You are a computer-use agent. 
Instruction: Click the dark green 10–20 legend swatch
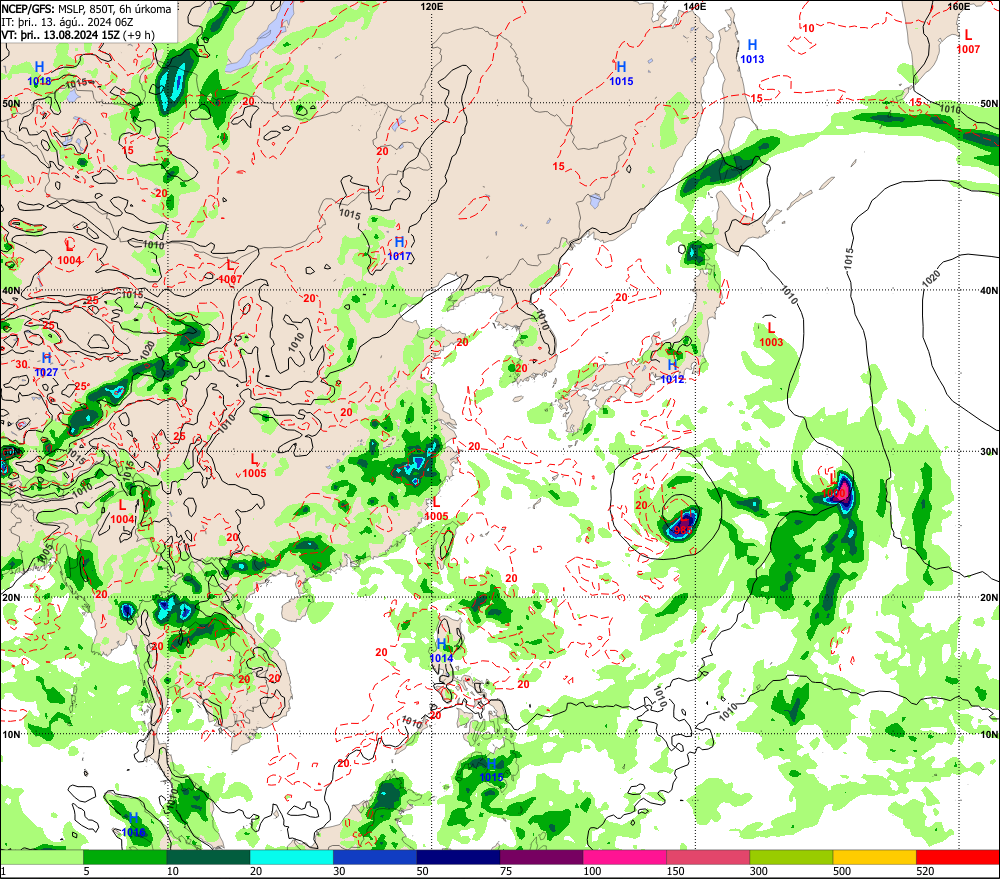coord(209,857)
